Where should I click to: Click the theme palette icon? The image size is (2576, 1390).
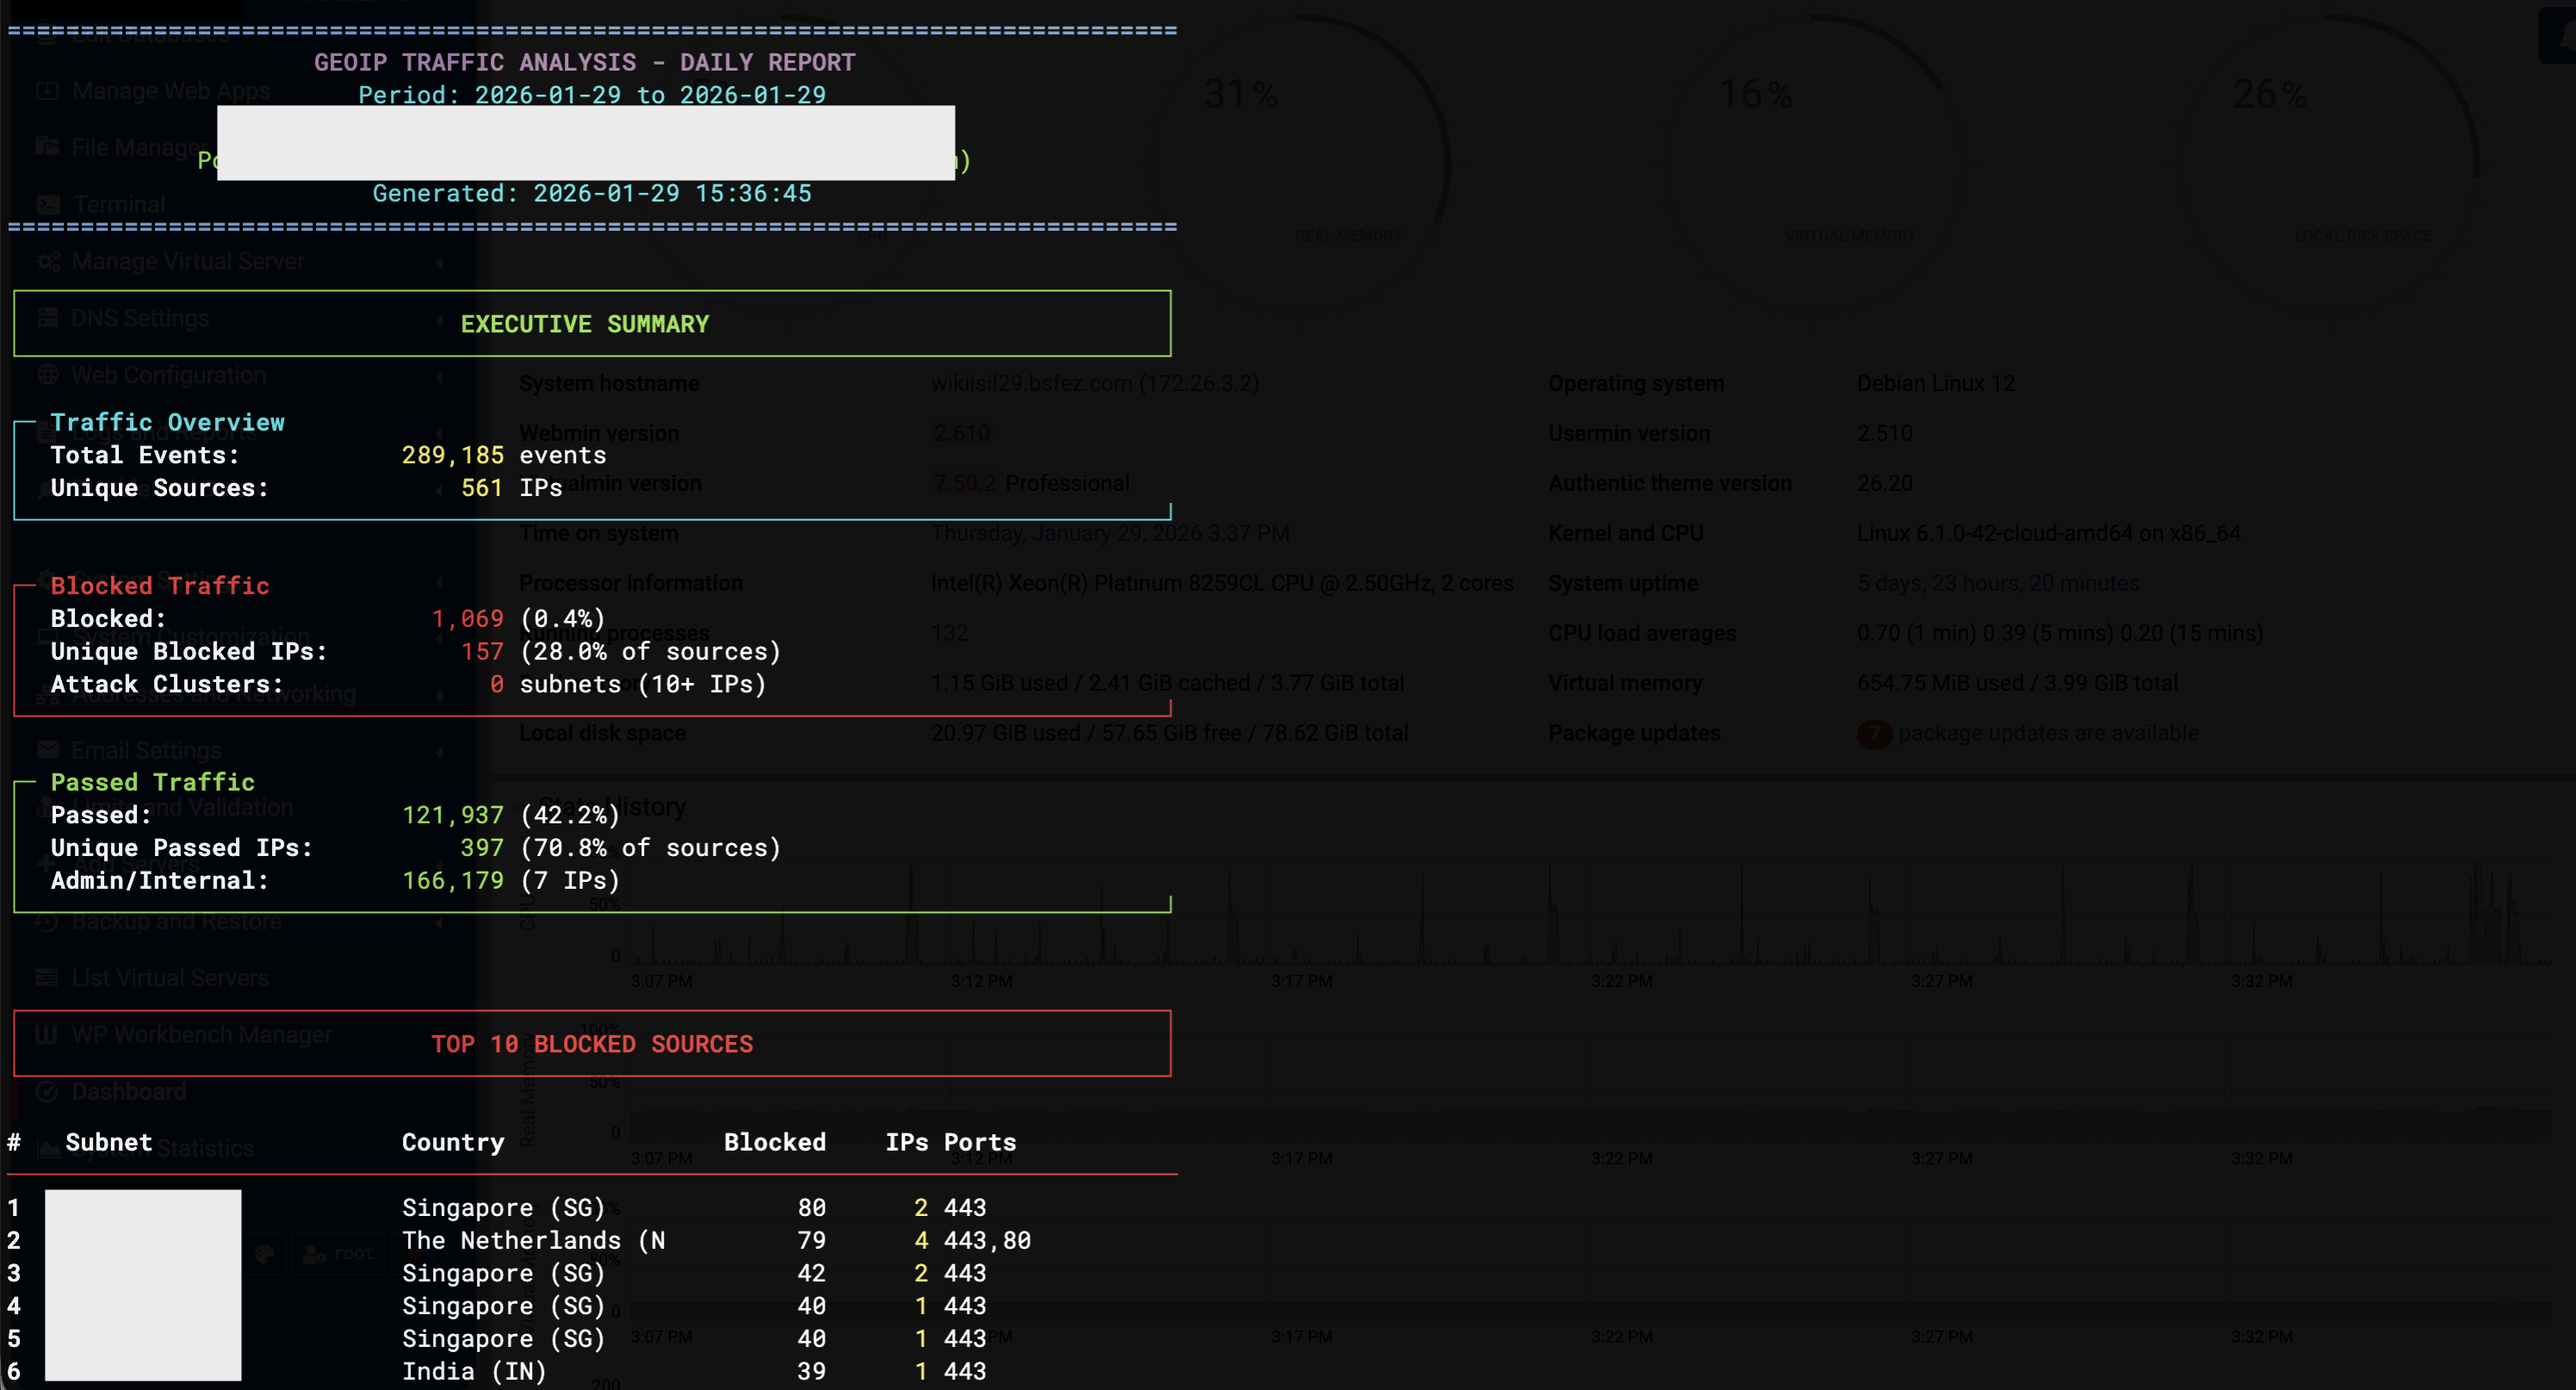pyautogui.click(x=264, y=1254)
